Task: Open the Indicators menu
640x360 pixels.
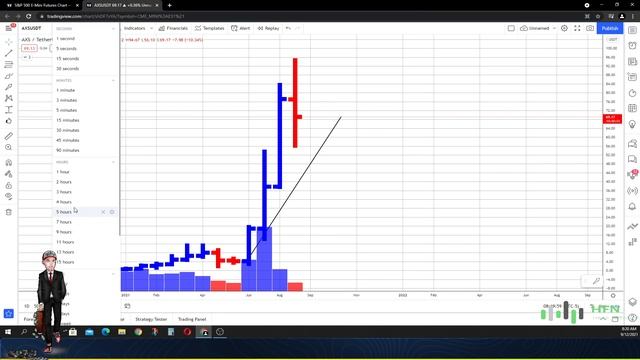Action: 134,28
